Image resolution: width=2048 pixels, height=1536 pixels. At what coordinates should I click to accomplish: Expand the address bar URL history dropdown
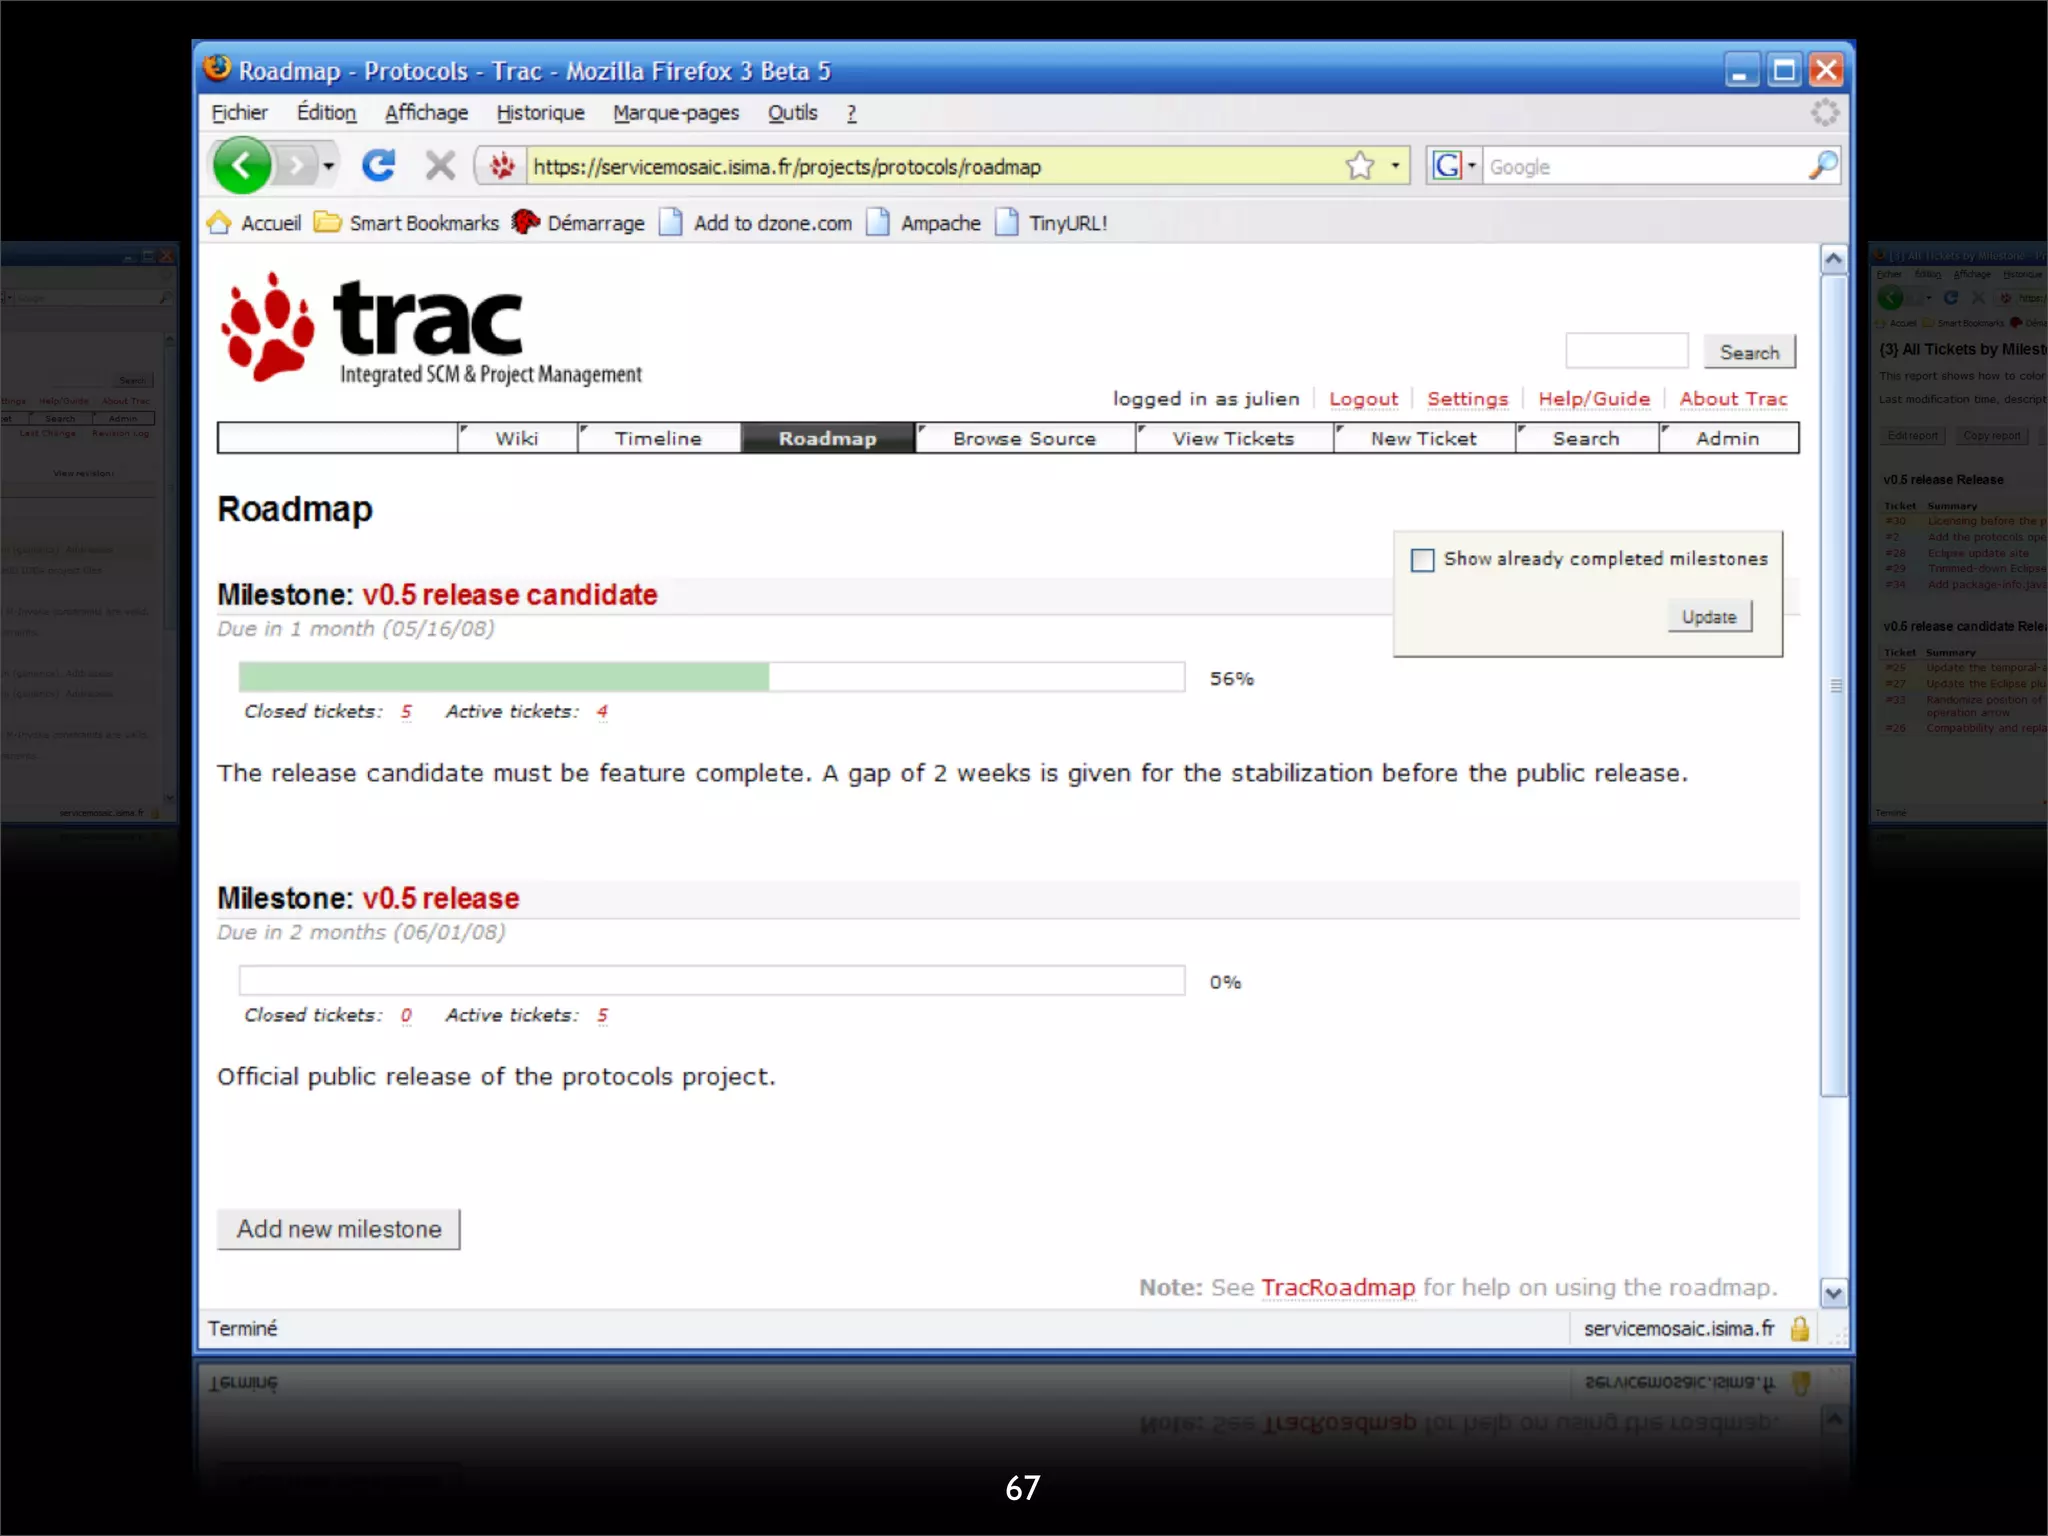pyautogui.click(x=1396, y=166)
